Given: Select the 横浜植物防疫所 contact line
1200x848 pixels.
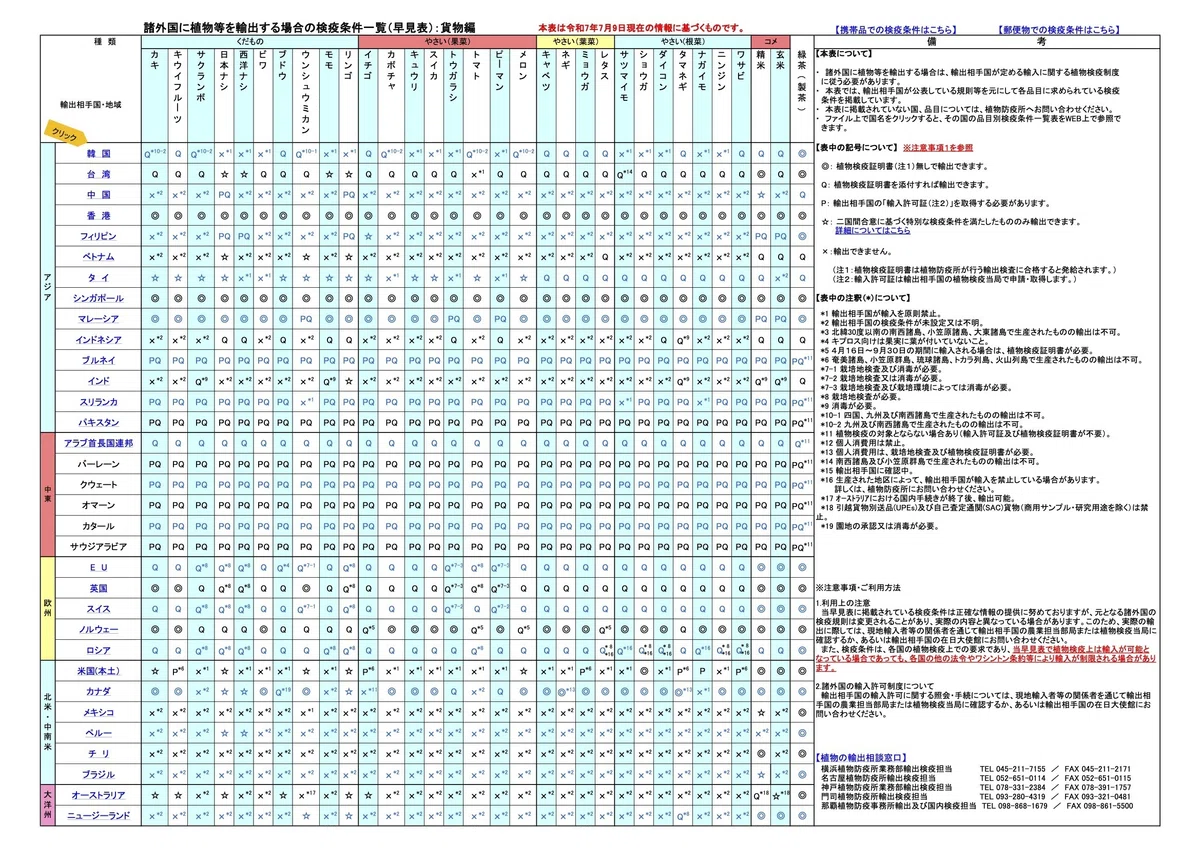Looking at the screenshot, I should (975, 769).
